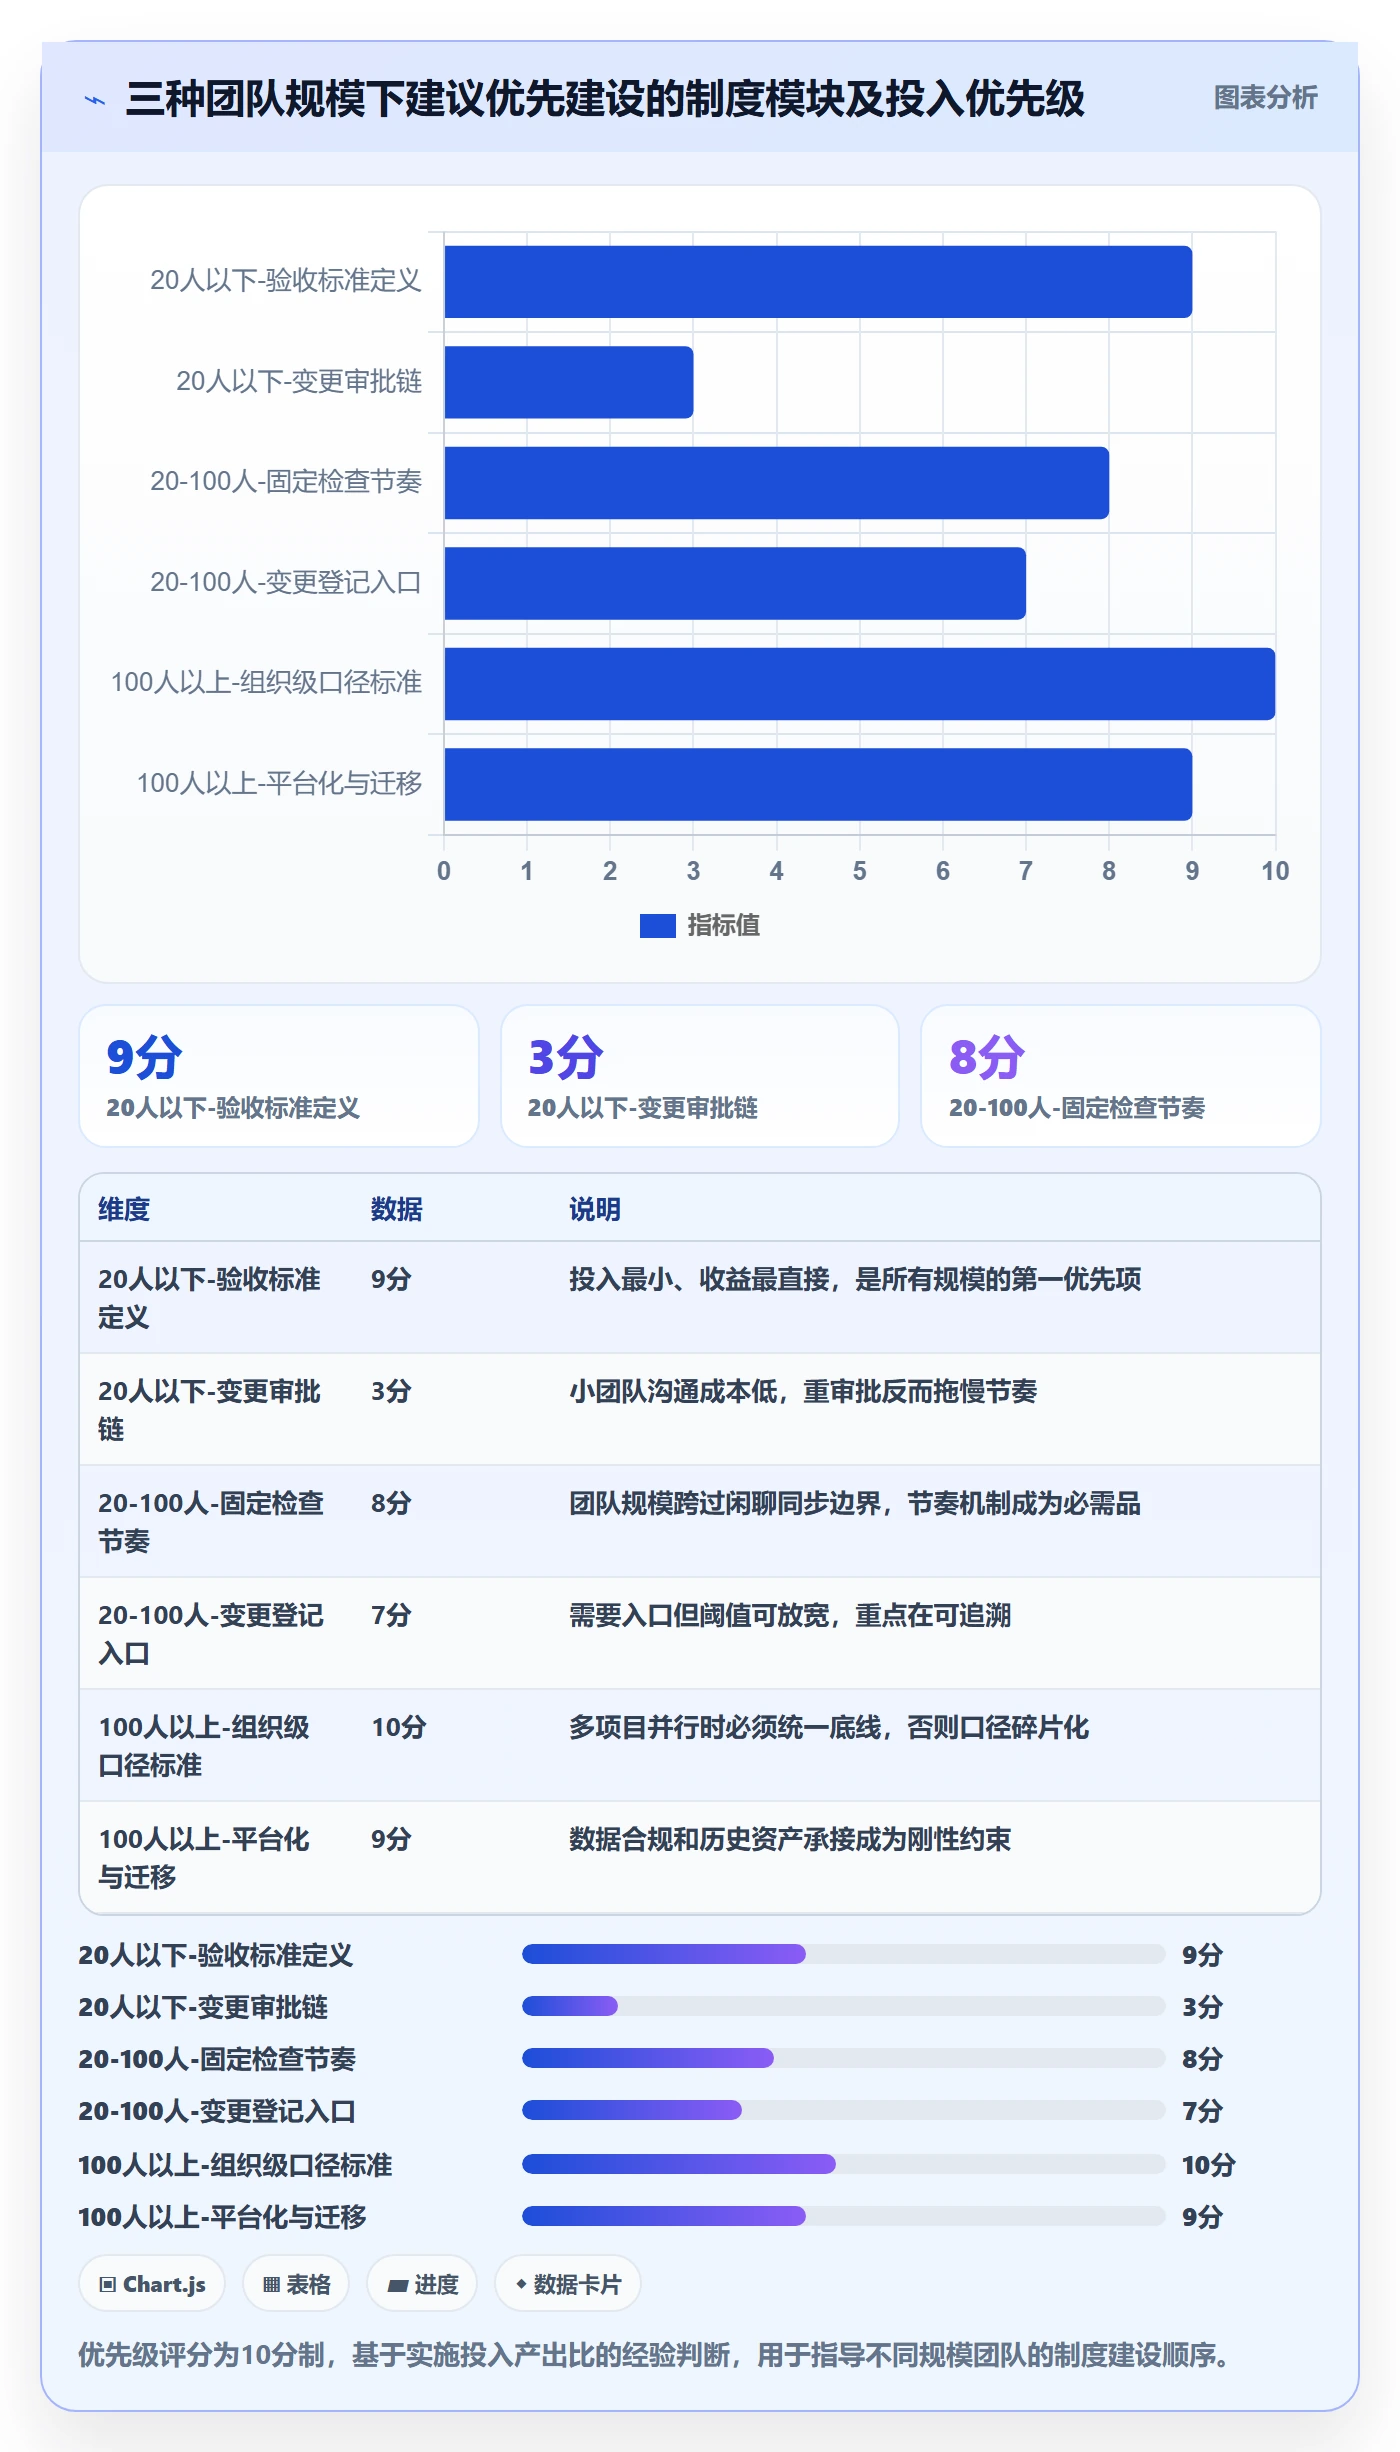This screenshot has height=2452, width=1400.
Task: Click the 指标值 legend label
Action: [x=724, y=926]
